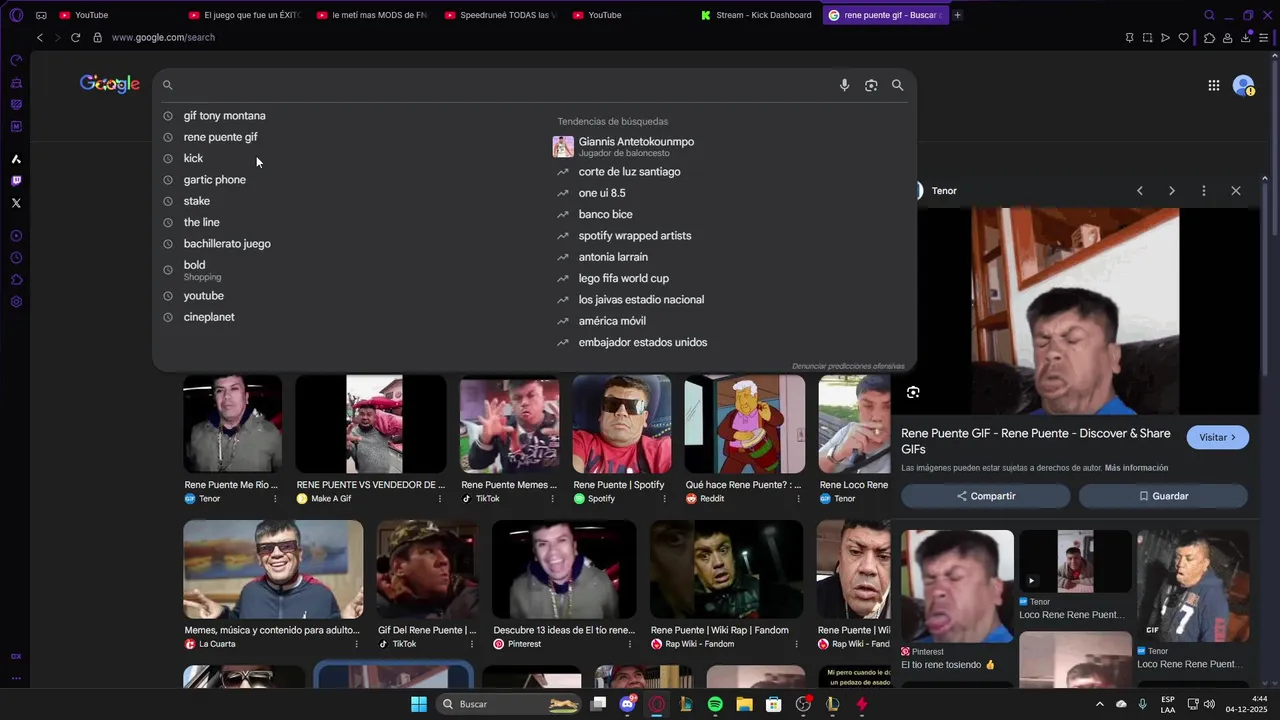Click the Guardar button
Image resolution: width=1280 pixels, height=720 pixels.
pyautogui.click(x=1163, y=496)
